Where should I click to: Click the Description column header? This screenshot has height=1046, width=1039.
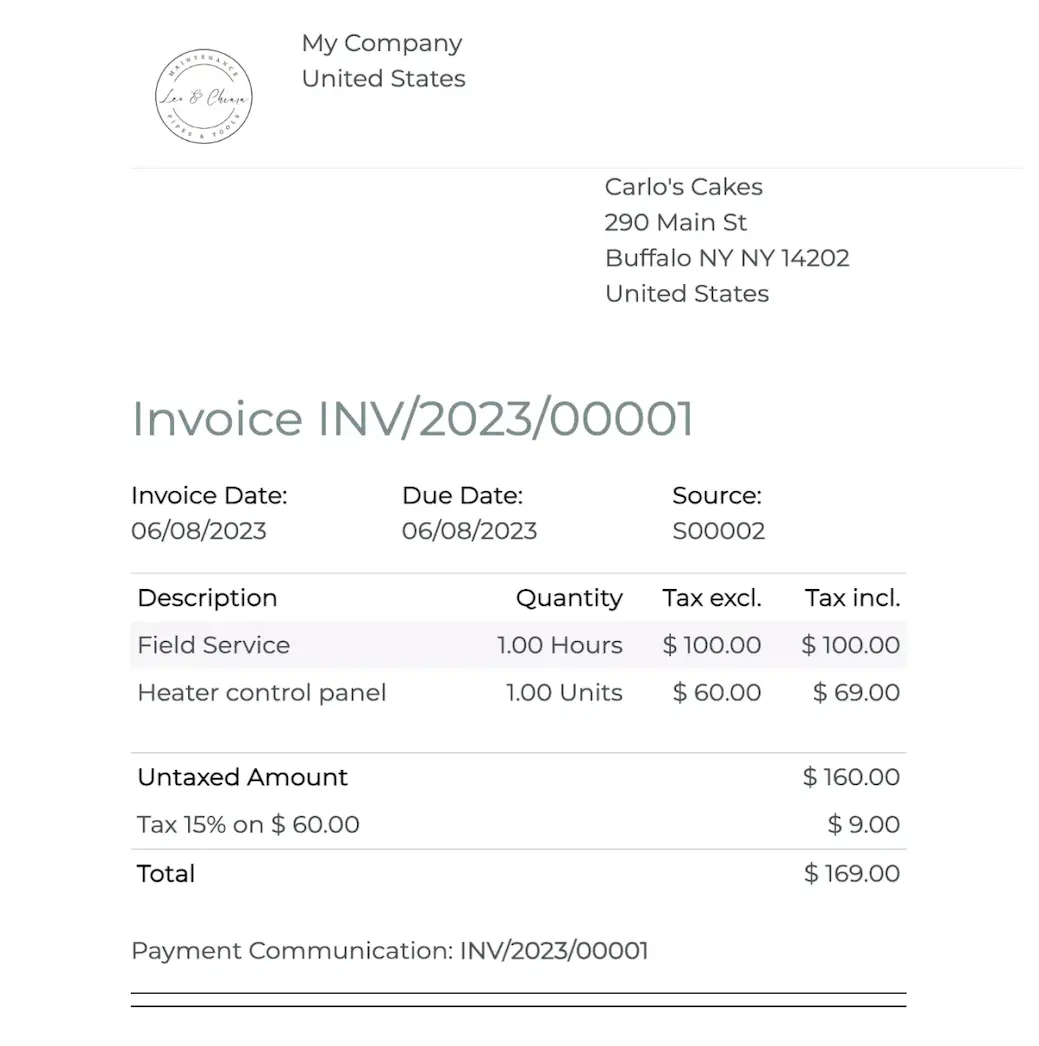[x=207, y=598]
